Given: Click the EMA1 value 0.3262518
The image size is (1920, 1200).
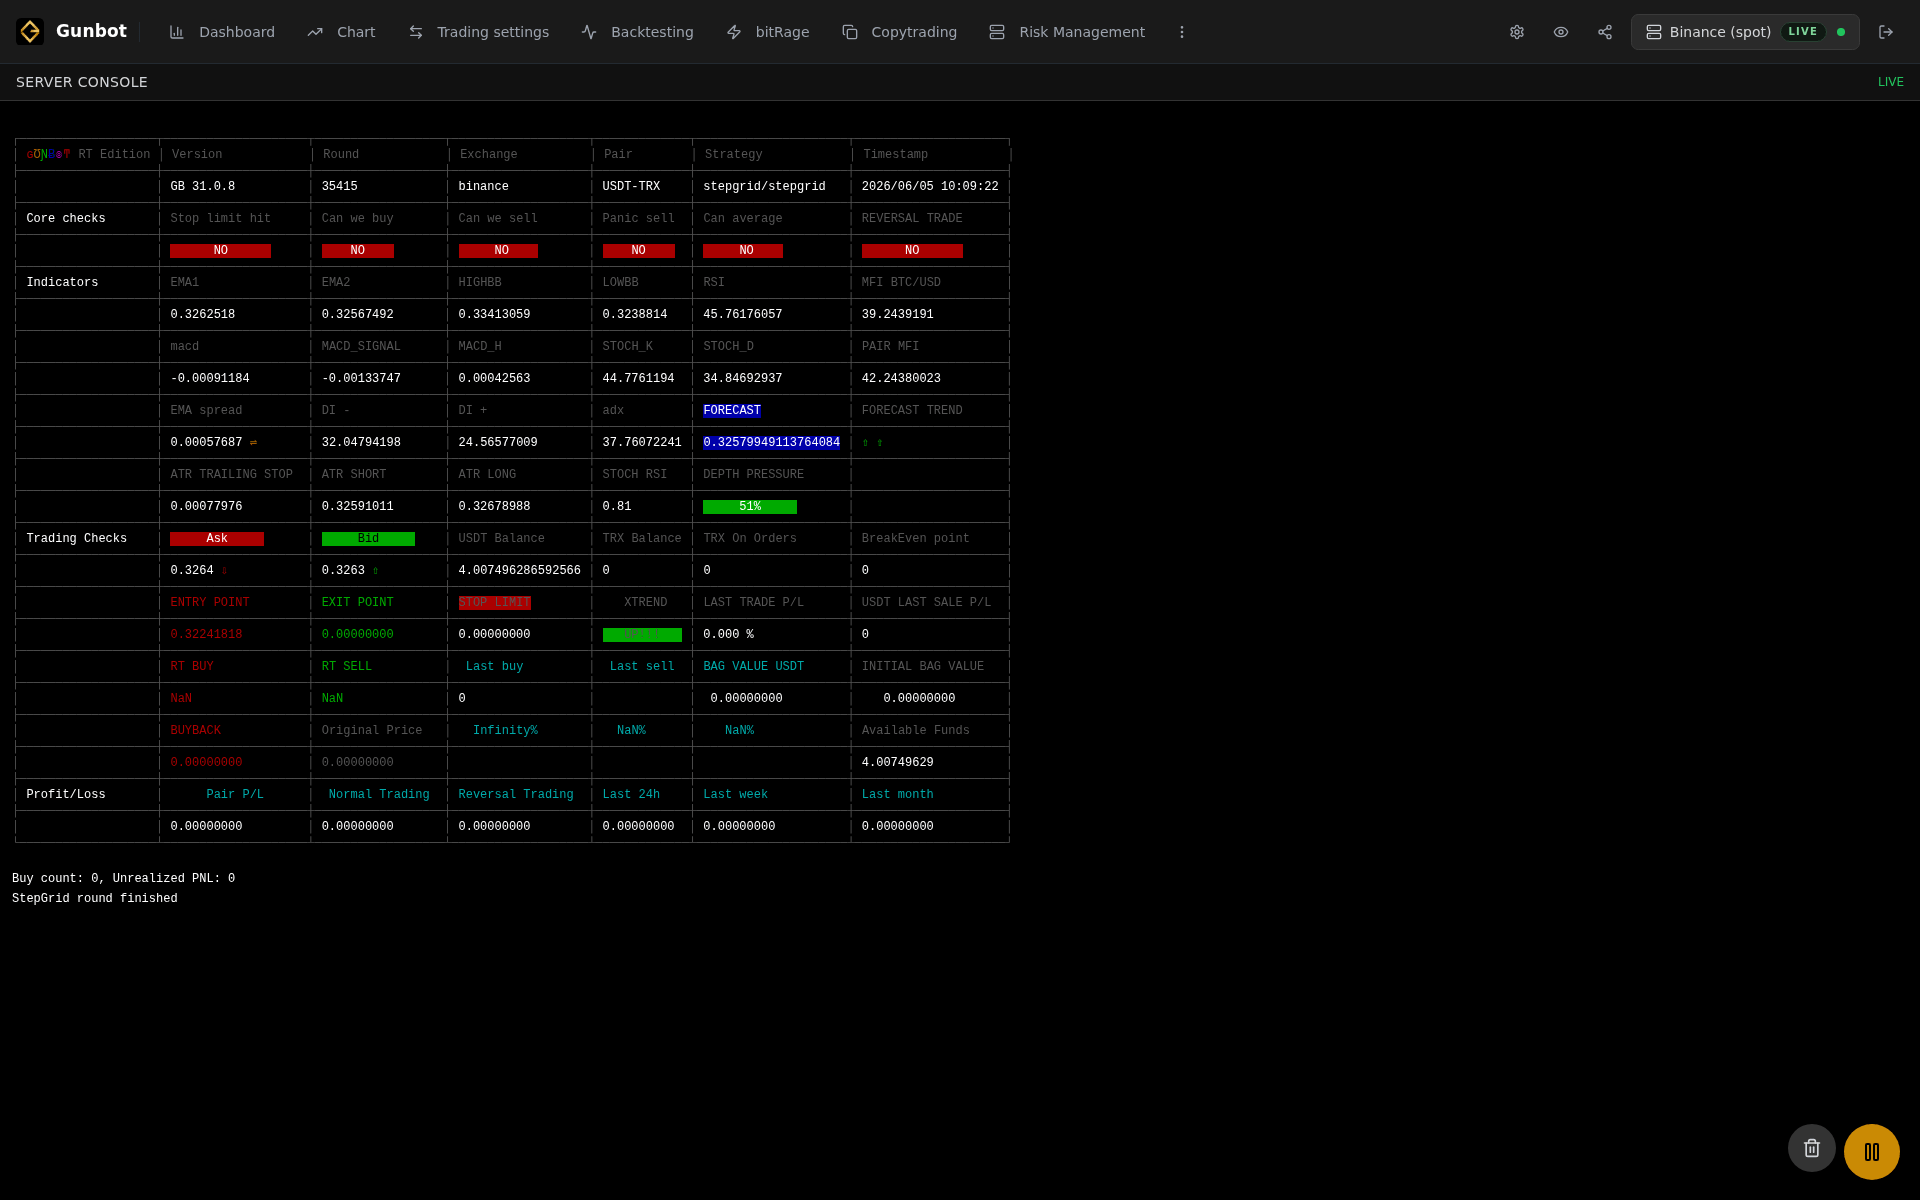Looking at the screenshot, I should pos(203,315).
